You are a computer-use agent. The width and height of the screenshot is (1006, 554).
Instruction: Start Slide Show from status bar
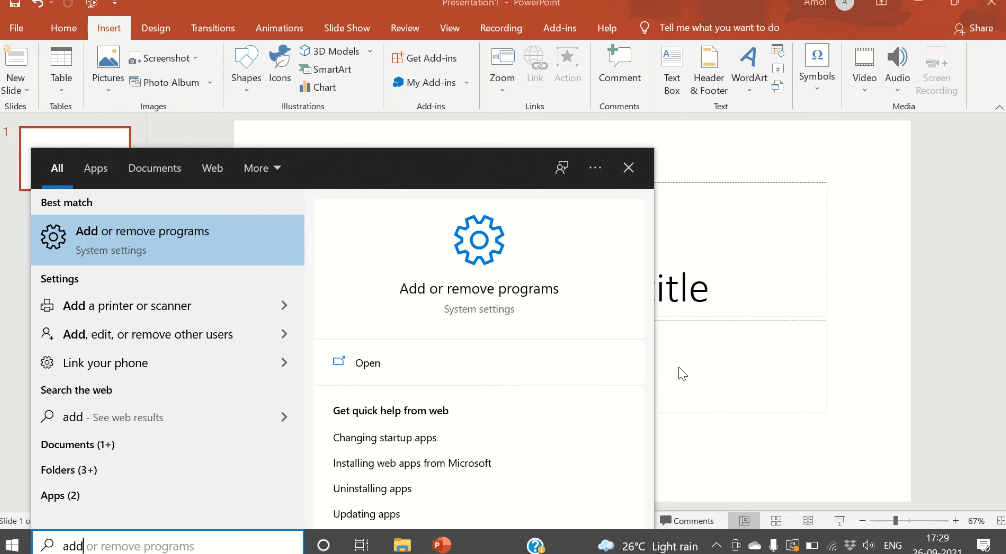839,521
